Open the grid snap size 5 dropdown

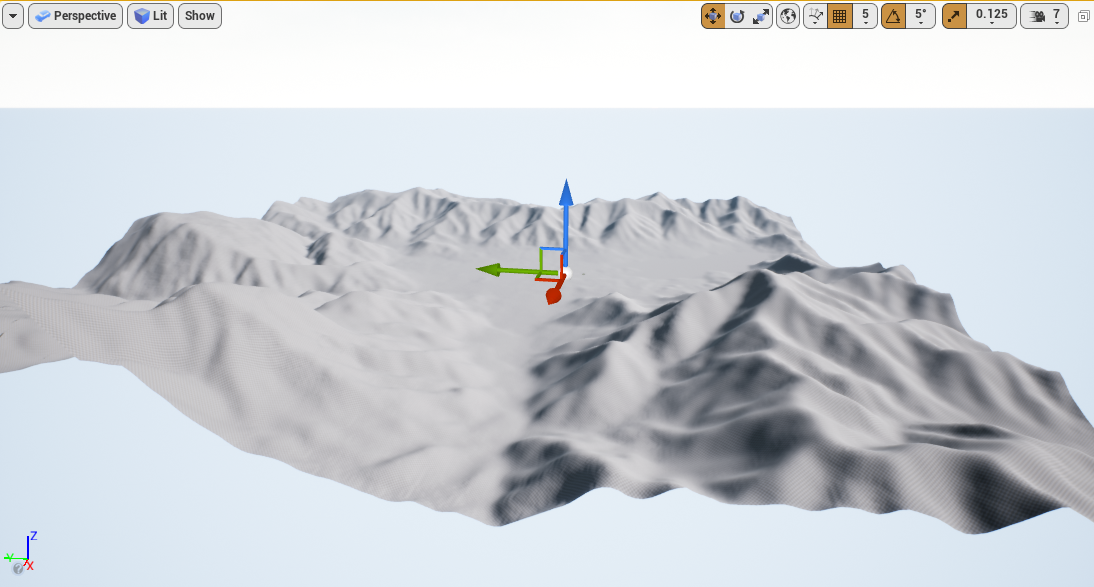click(865, 15)
